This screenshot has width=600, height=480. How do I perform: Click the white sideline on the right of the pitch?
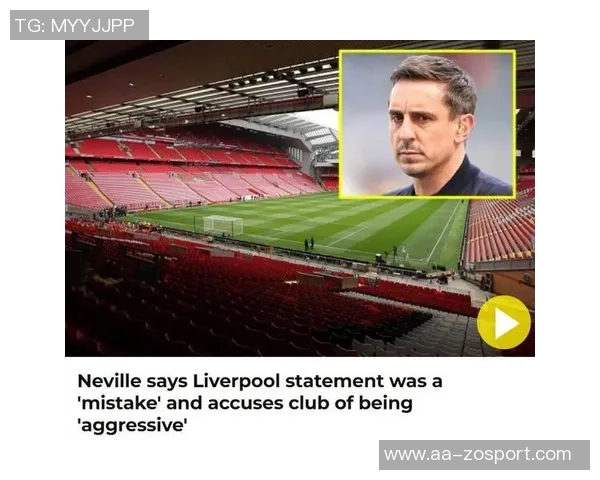(x=444, y=231)
